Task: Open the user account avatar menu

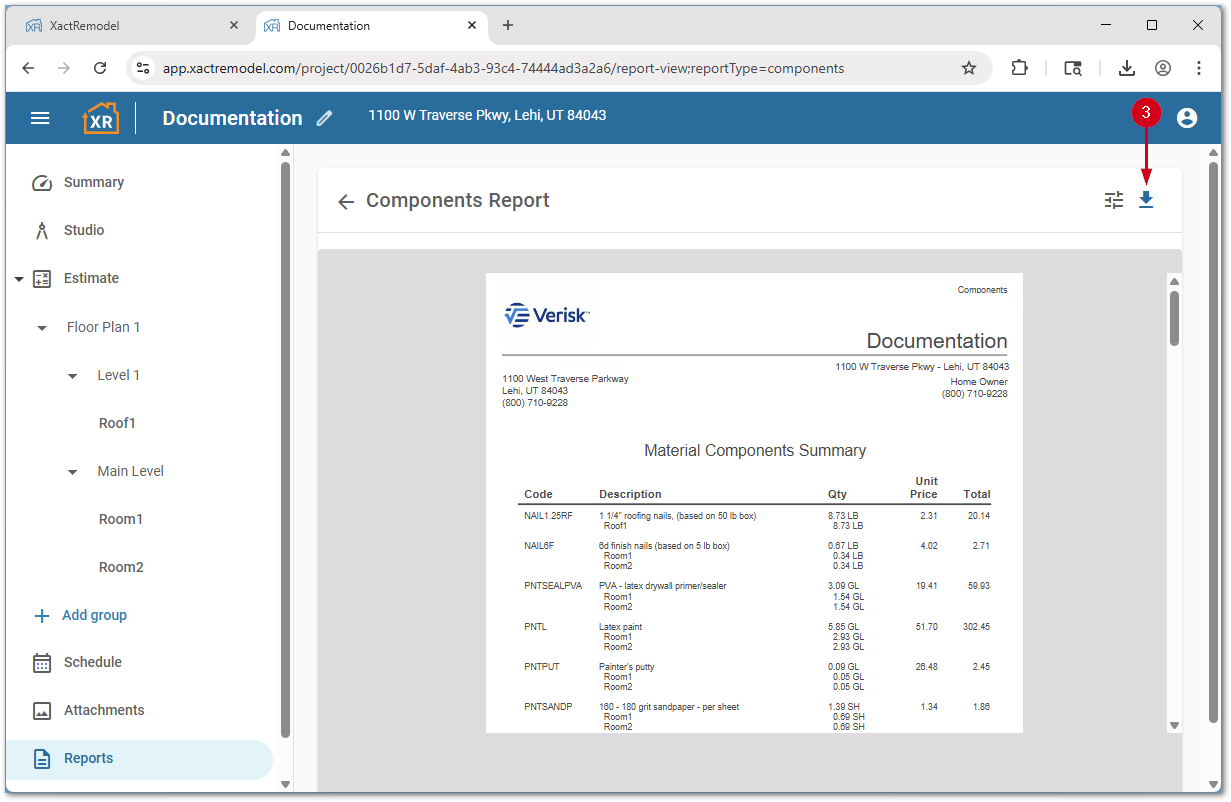Action: point(1186,117)
